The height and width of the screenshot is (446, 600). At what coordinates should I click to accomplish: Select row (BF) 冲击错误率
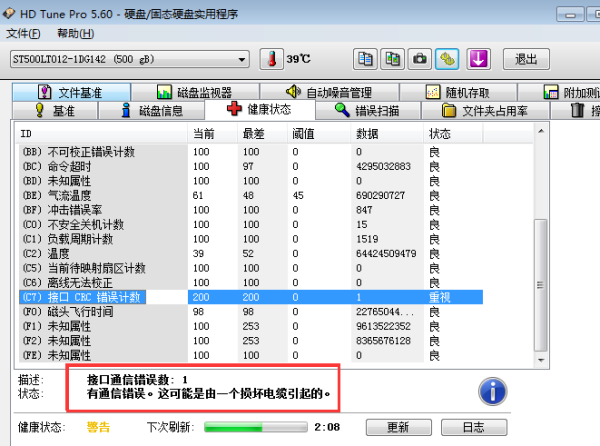(x=251, y=210)
